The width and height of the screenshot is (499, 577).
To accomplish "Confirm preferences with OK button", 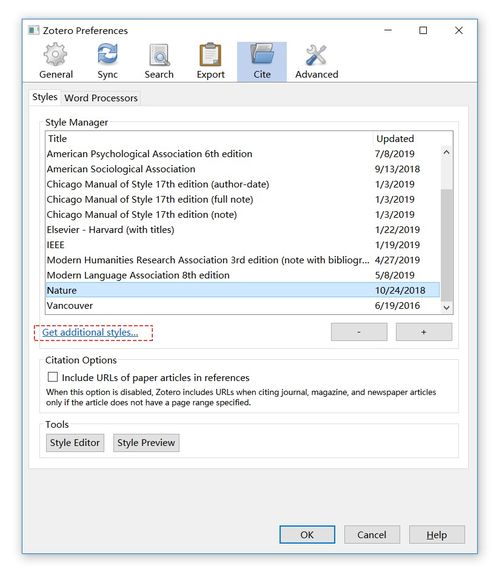I will coord(307,534).
